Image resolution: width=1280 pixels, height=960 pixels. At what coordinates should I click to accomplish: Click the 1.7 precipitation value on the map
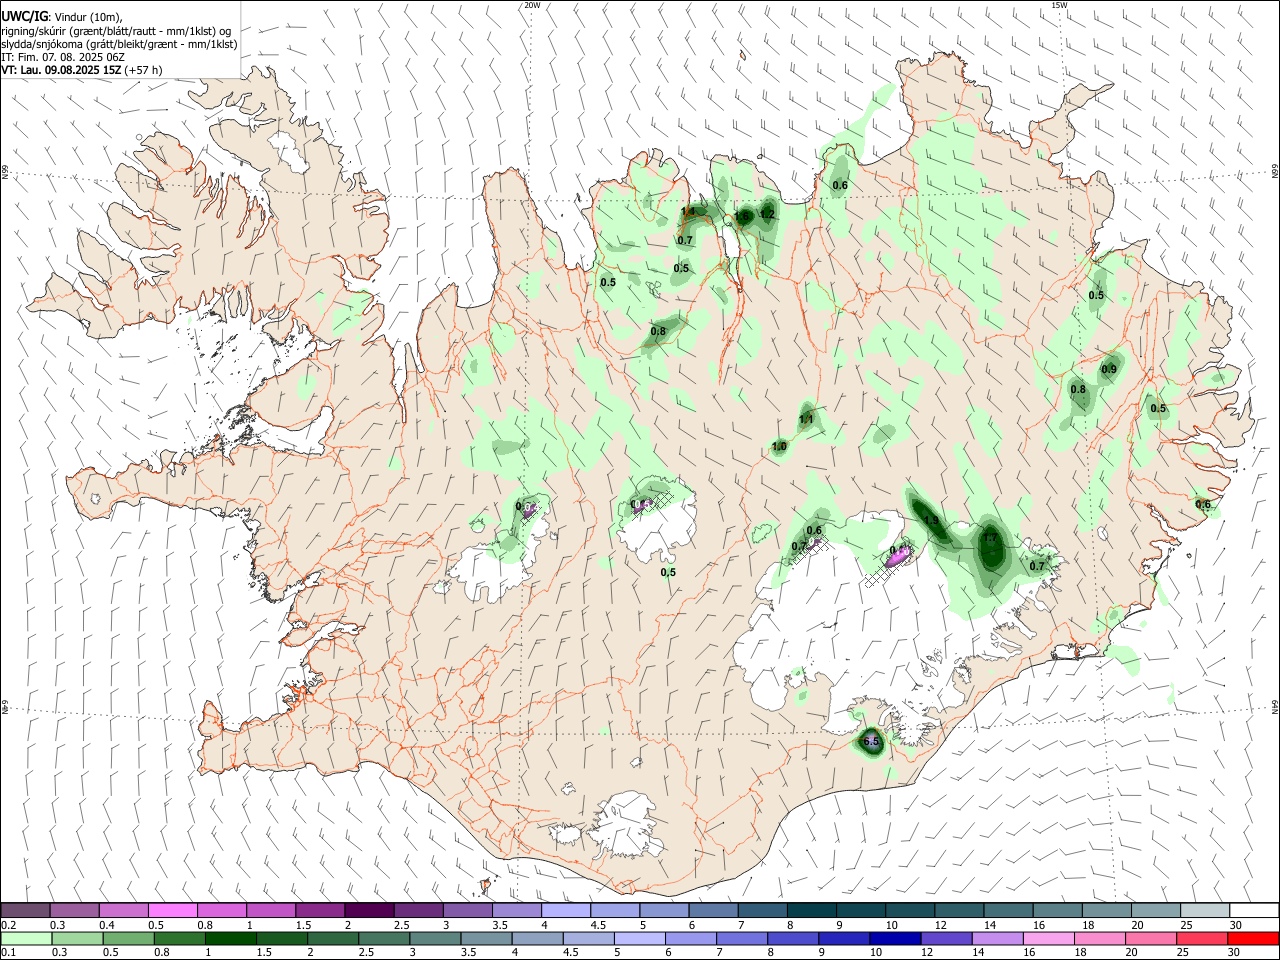point(990,538)
